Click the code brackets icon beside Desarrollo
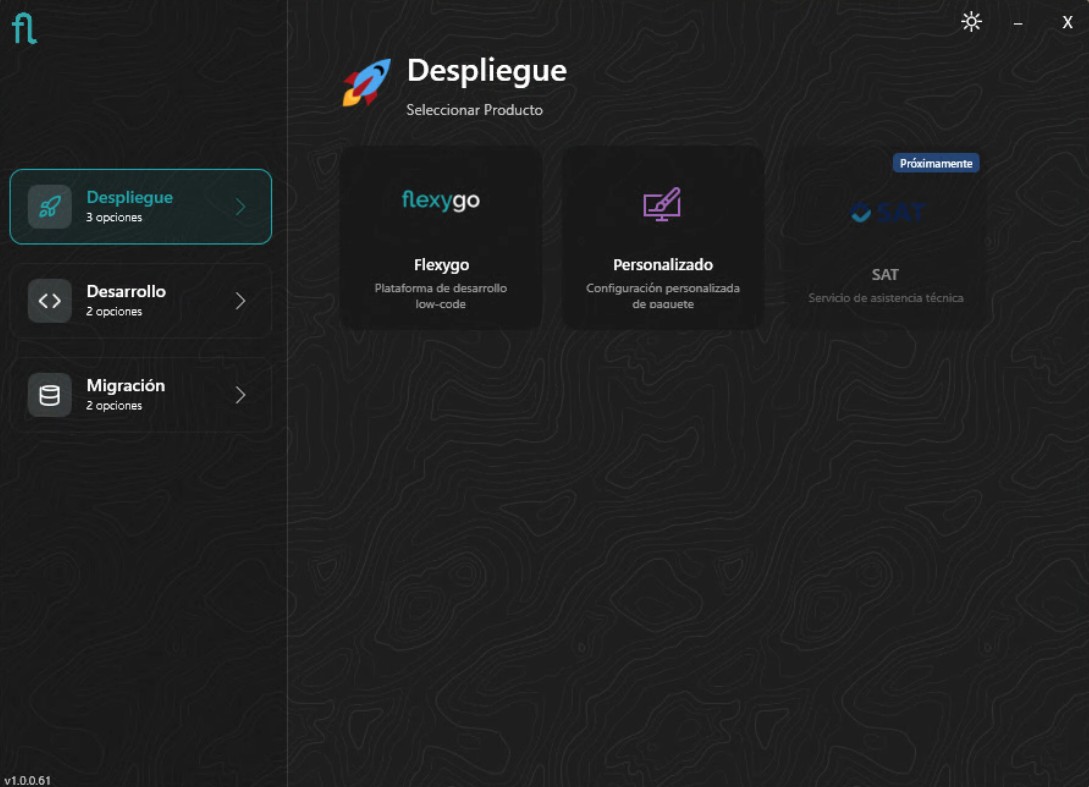Screen dimensions: 1089x787 (x=49, y=301)
